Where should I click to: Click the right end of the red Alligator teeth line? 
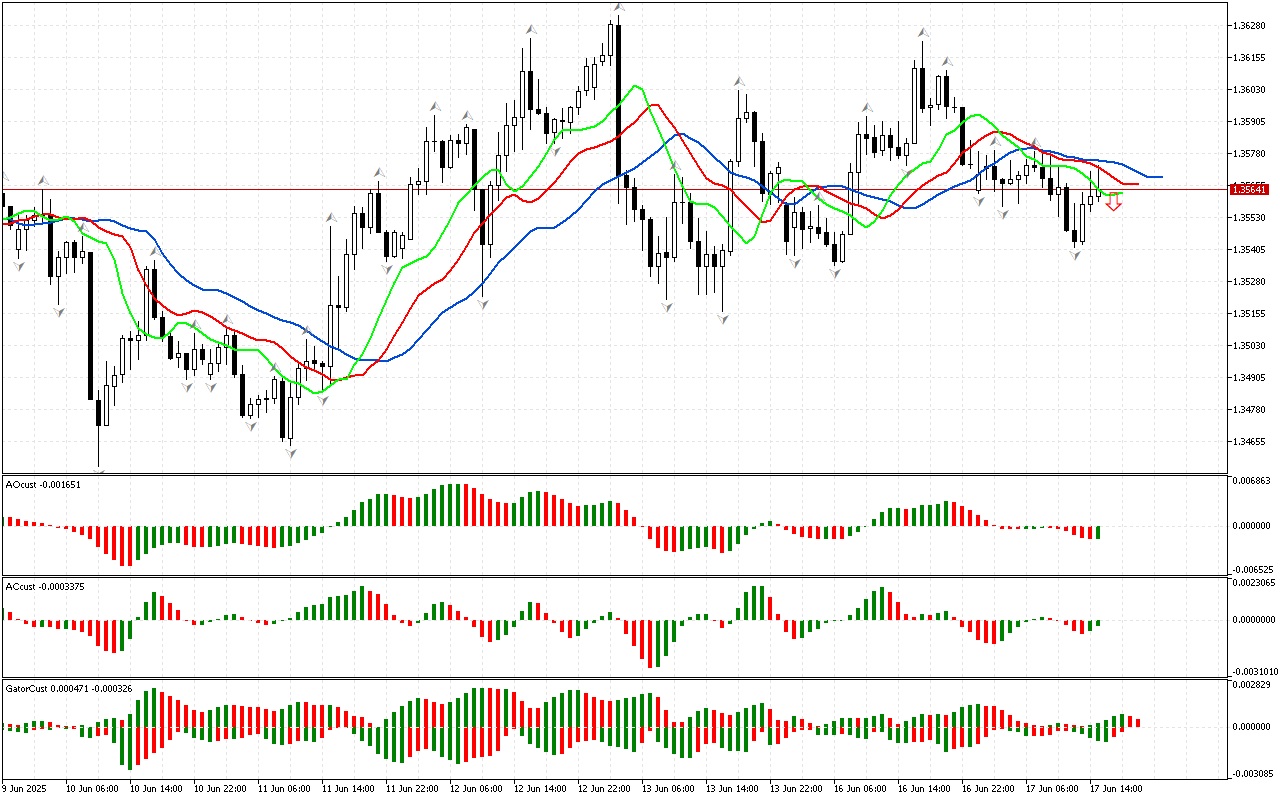tap(1137, 184)
